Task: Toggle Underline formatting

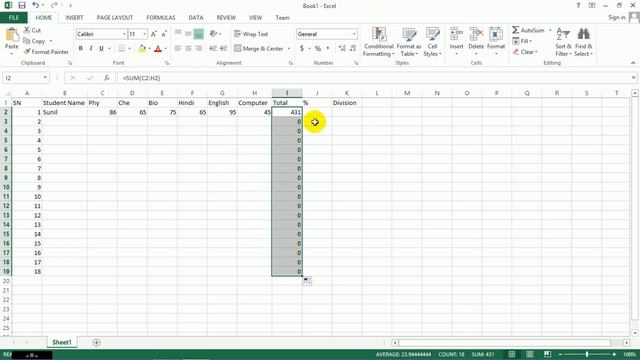Action: pos(101,49)
